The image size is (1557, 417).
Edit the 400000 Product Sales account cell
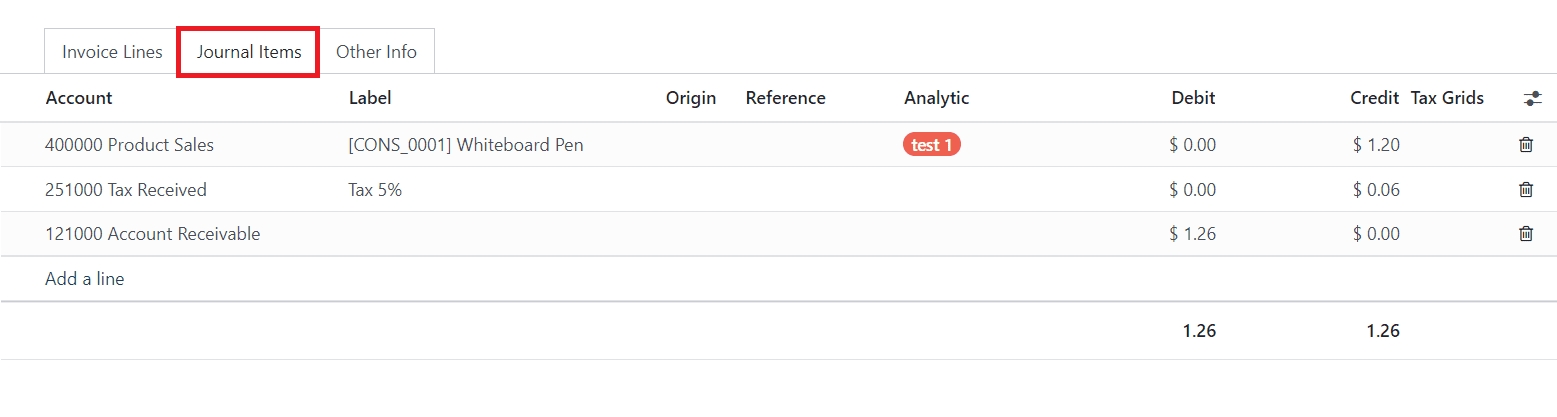[x=130, y=145]
